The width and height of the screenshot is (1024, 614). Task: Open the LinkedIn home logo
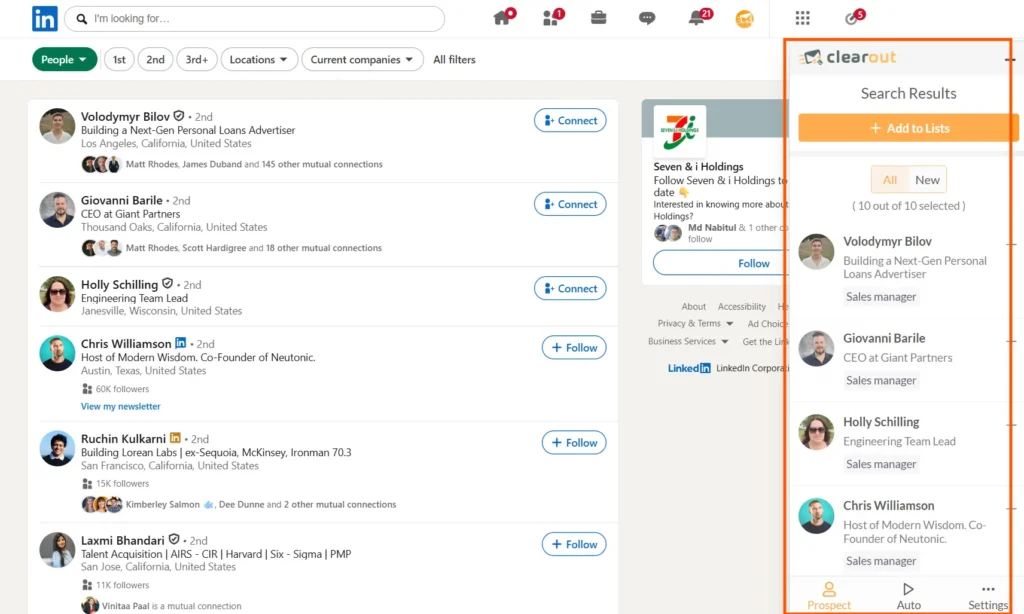(x=44, y=18)
